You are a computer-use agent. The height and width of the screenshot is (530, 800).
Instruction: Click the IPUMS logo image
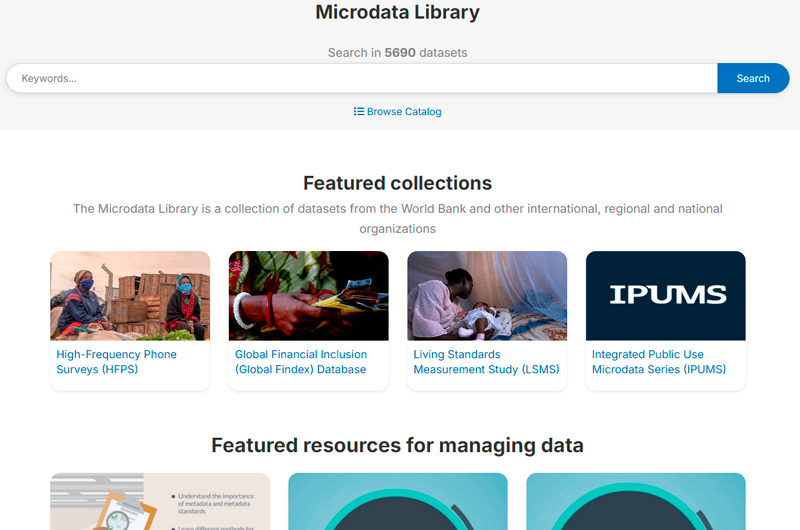pyautogui.click(x=666, y=296)
